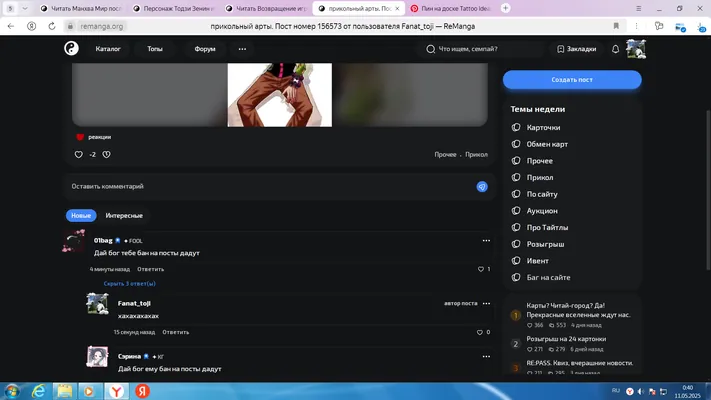Click the ReManga yin-yang logo
This screenshot has height=400, width=711.
(x=71, y=49)
